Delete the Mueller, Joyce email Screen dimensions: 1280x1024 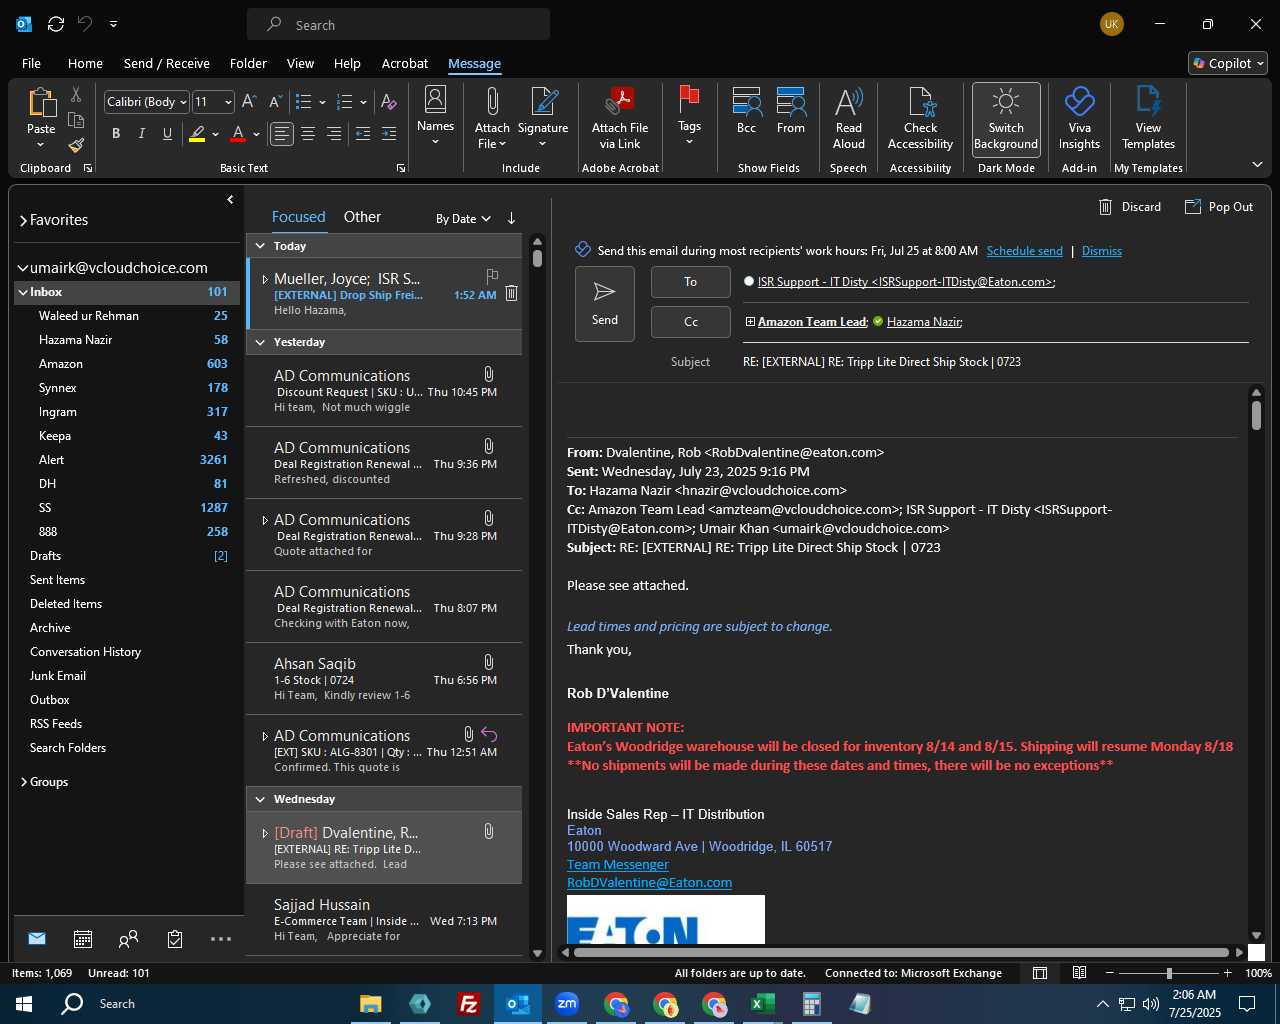click(511, 293)
